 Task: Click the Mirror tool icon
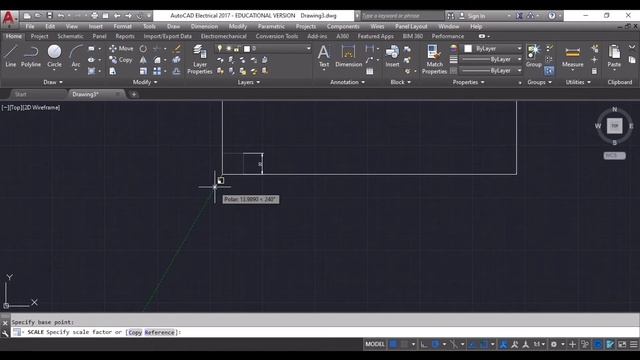[143, 60]
